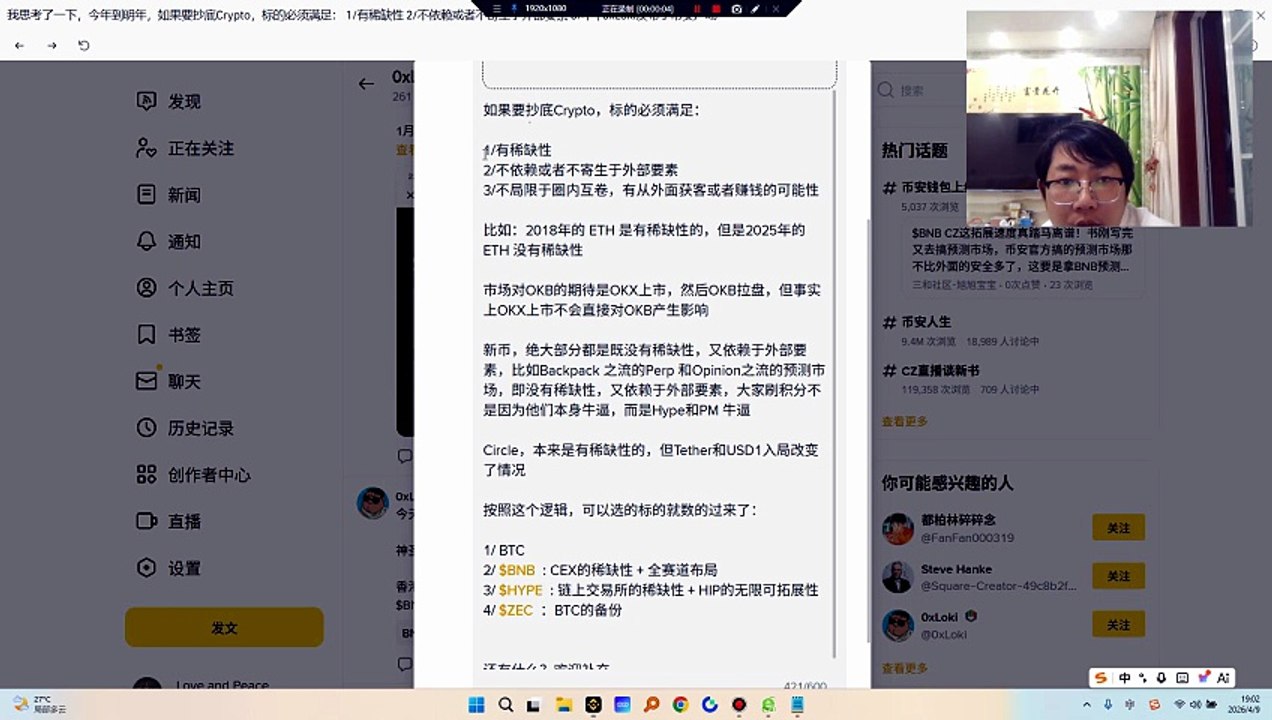The width and height of the screenshot is (1272, 720).
Task: Expand the system tray hidden icons
Action: (x=1087, y=704)
